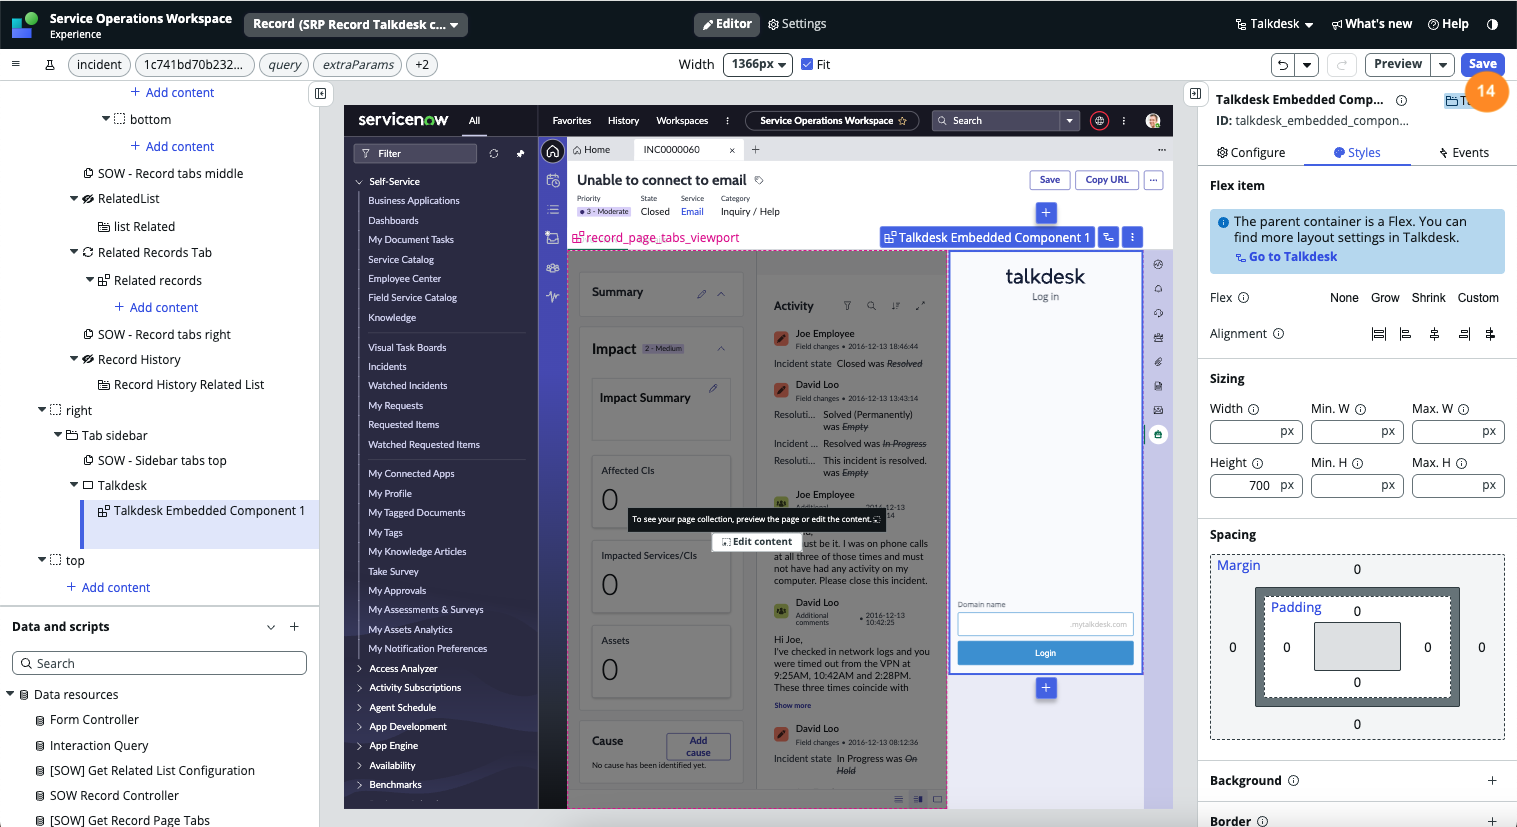Image resolution: width=1517 pixels, height=827 pixels.
Task: Select the stretch alignment icon
Action: click(1379, 334)
